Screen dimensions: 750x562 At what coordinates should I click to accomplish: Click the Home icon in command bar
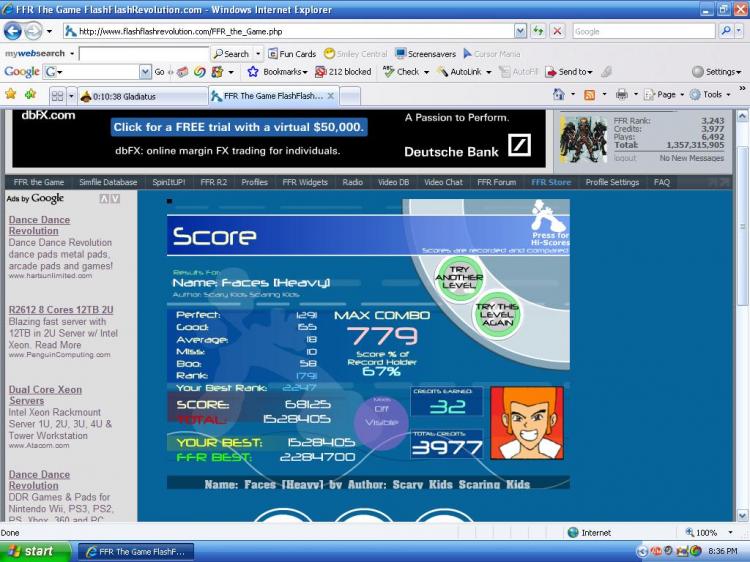(x=559, y=94)
